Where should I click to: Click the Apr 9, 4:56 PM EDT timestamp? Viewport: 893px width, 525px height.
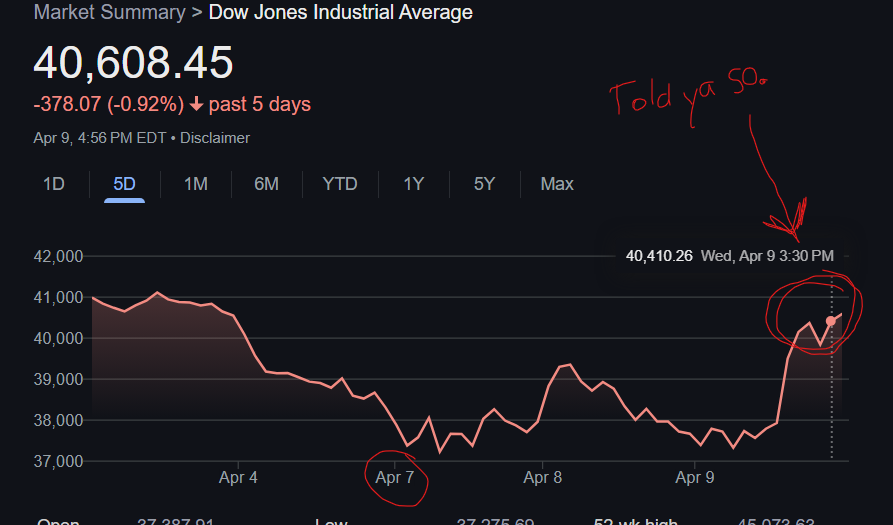[x=100, y=138]
